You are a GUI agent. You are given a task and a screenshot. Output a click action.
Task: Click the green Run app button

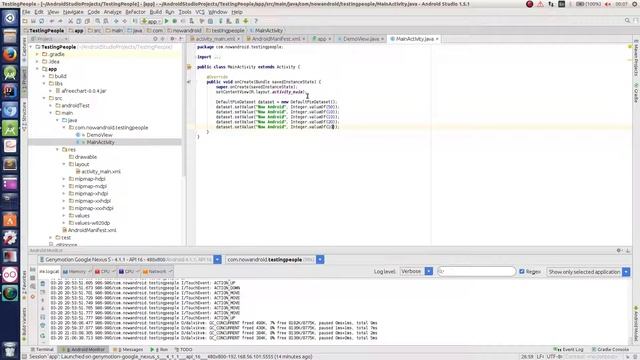(167, 21)
